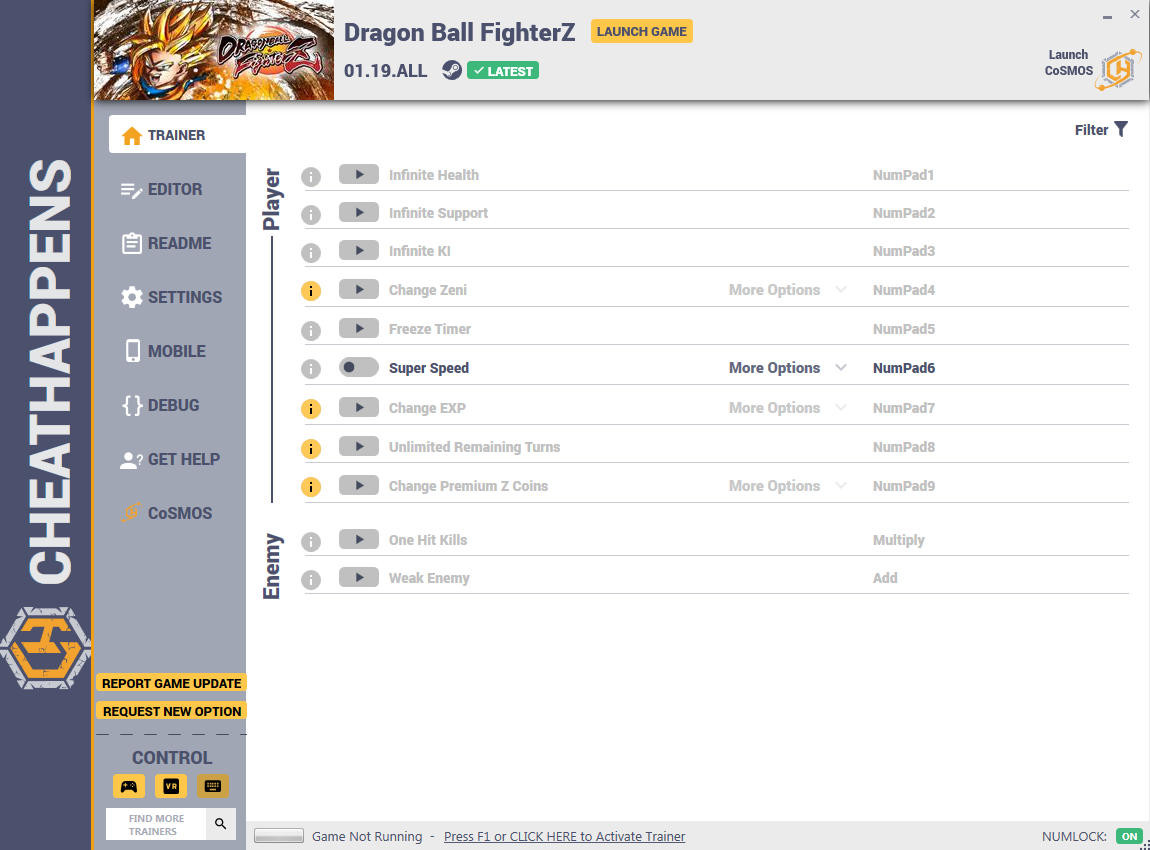The image size is (1150, 850).
Task: Click REQUEST NEW OPTION button
Action: pos(172,711)
